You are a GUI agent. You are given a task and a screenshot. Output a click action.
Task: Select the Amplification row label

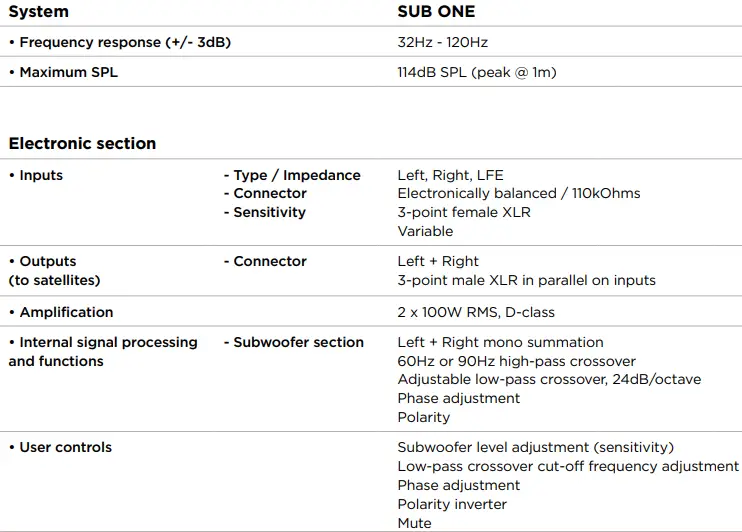coord(61,312)
